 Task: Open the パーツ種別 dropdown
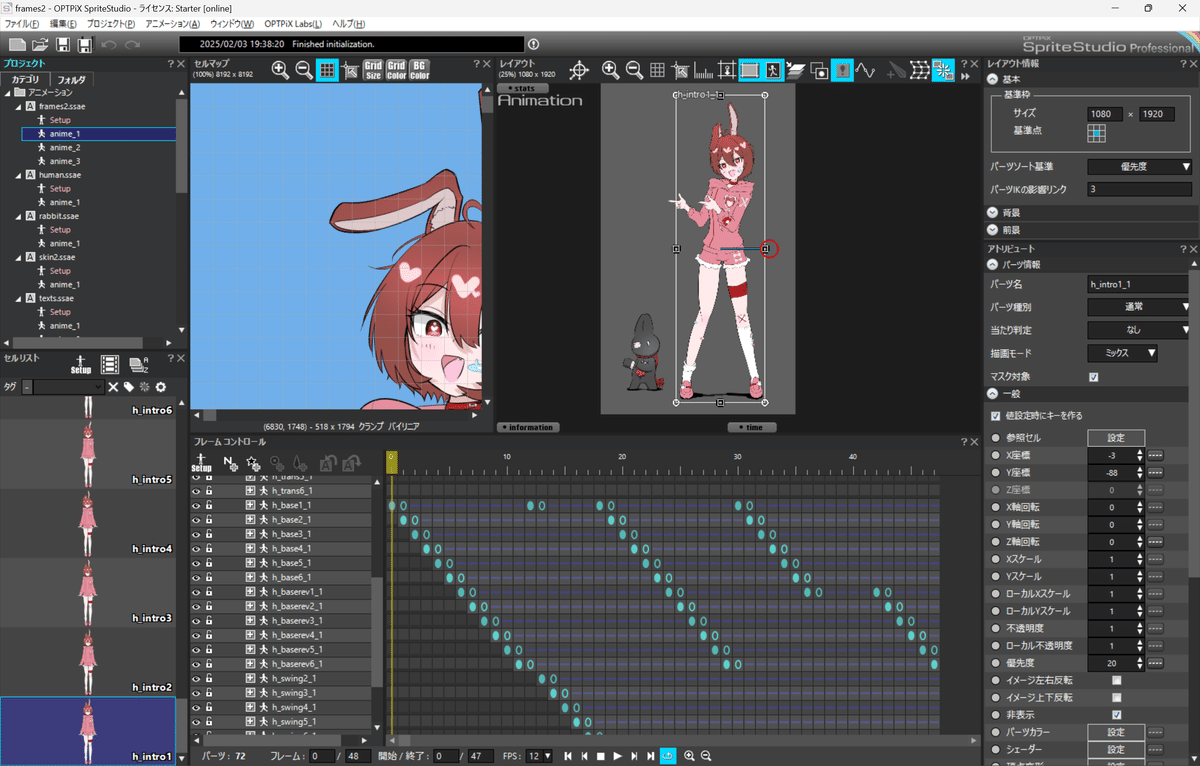(x=1139, y=307)
